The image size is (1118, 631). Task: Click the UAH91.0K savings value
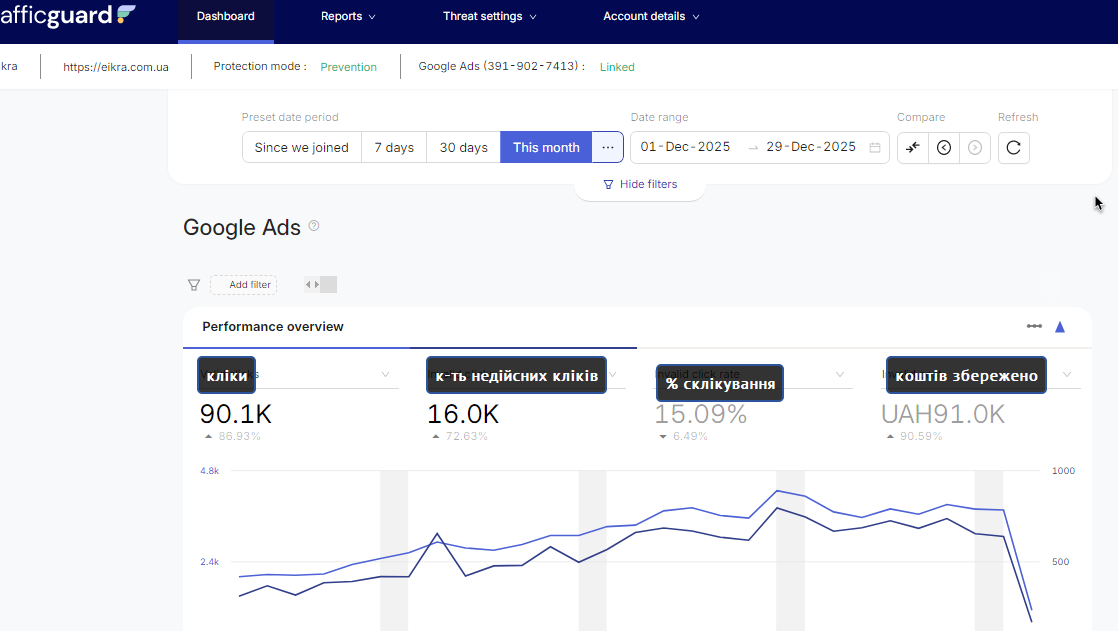click(943, 414)
